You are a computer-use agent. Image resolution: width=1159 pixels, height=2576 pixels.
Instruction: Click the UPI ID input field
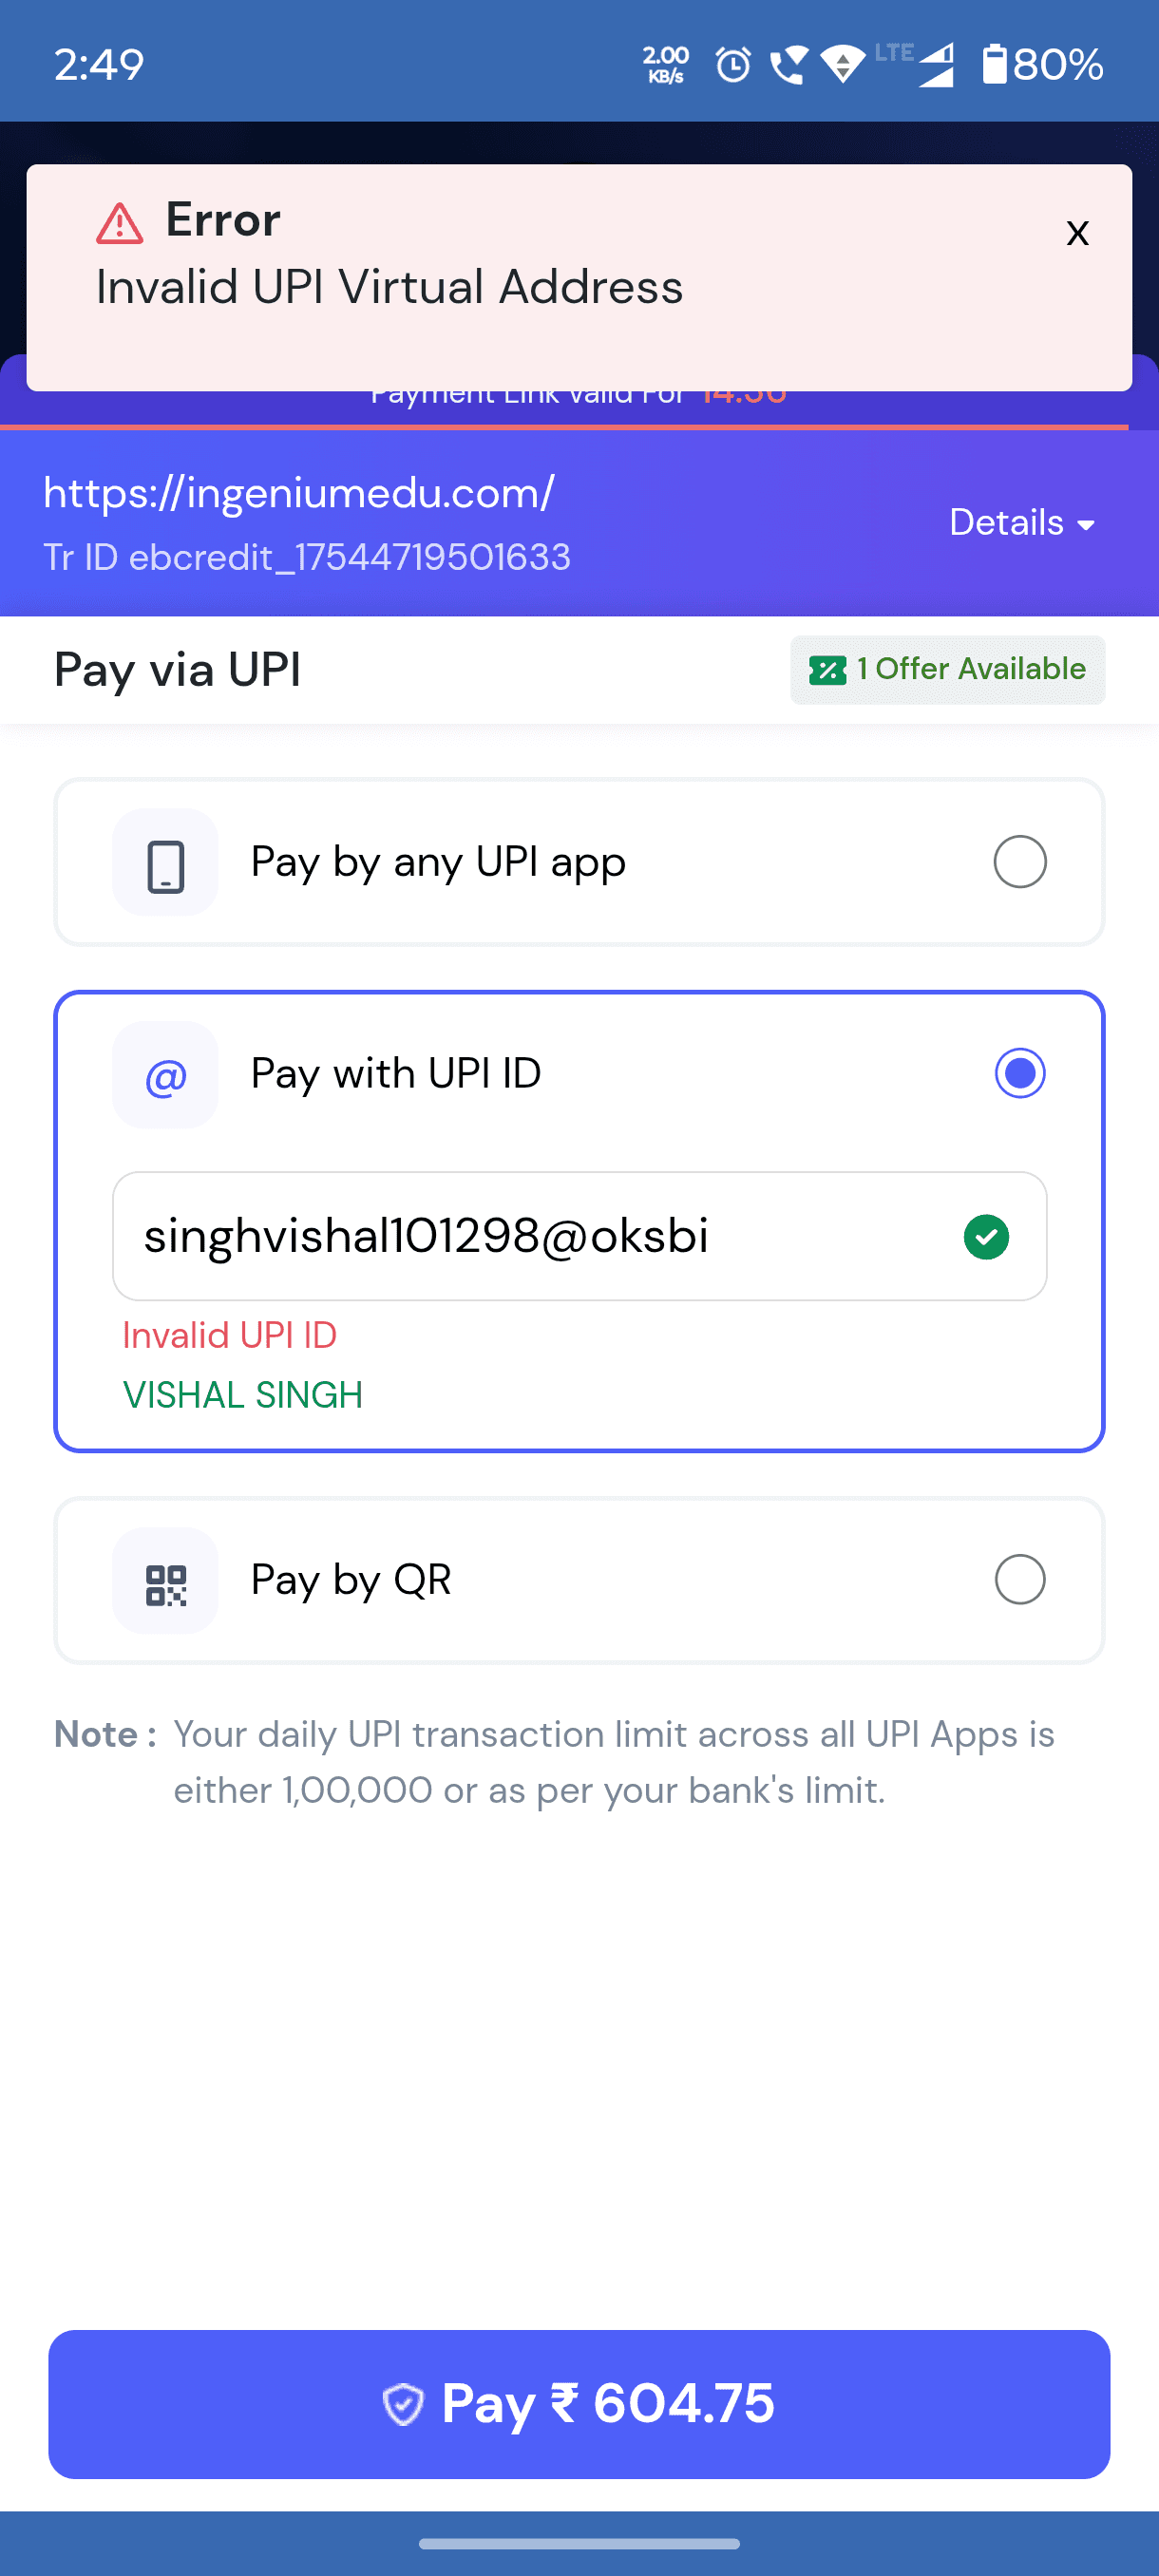click(x=579, y=1237)
